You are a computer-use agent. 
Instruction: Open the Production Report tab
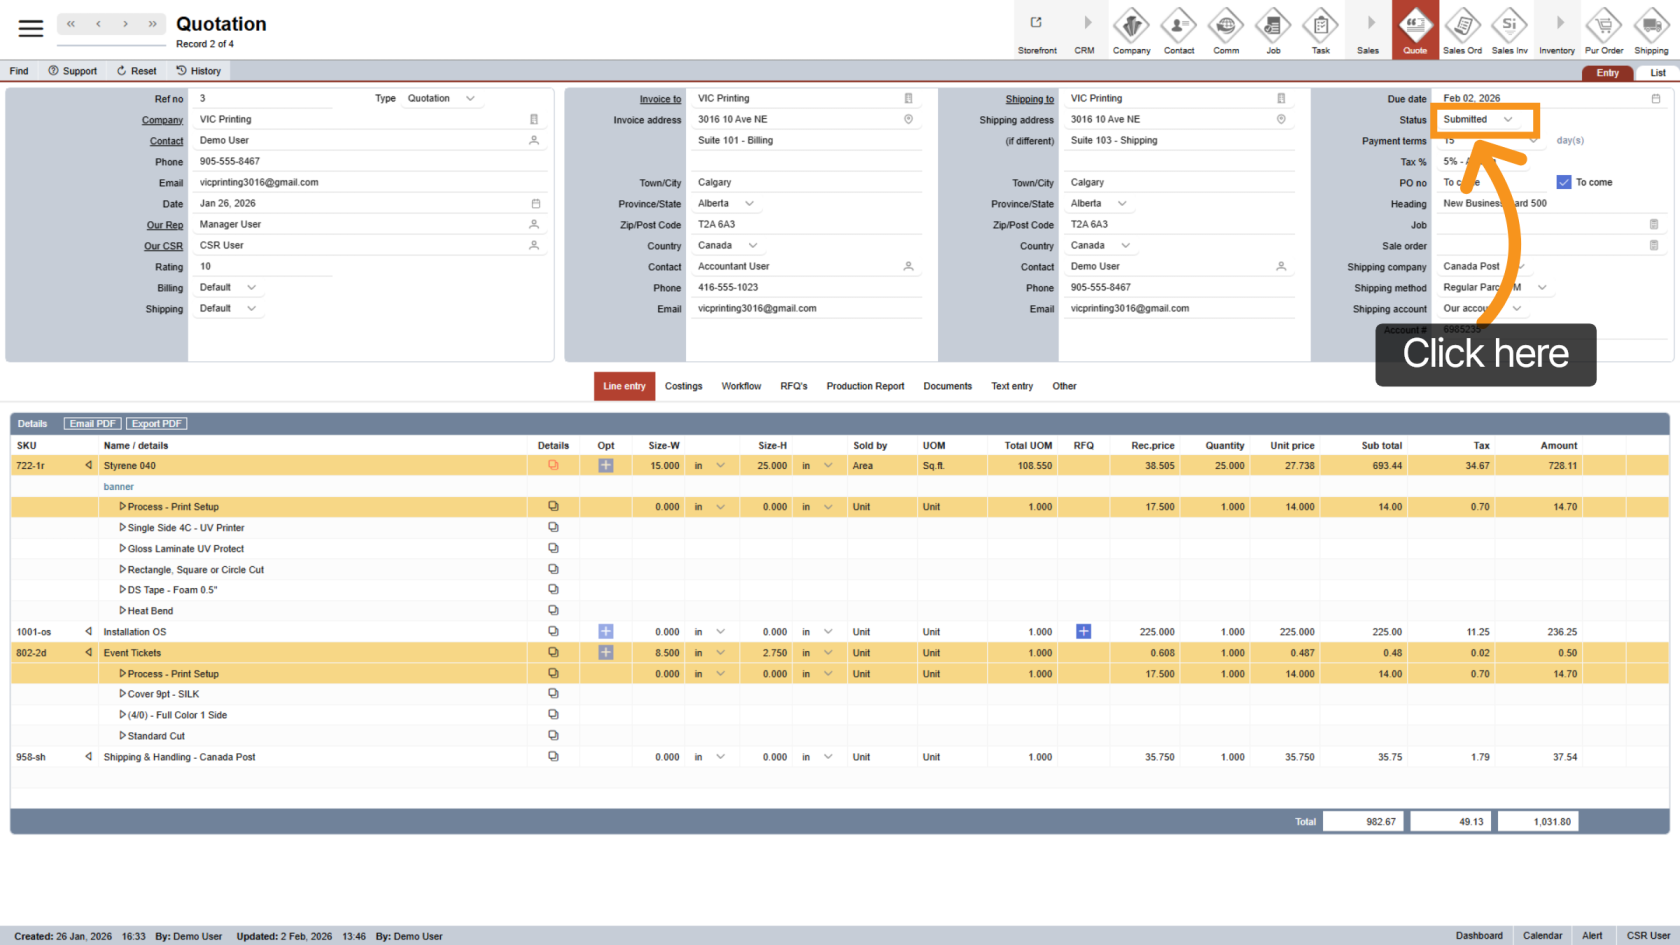[x=865, y=386]
